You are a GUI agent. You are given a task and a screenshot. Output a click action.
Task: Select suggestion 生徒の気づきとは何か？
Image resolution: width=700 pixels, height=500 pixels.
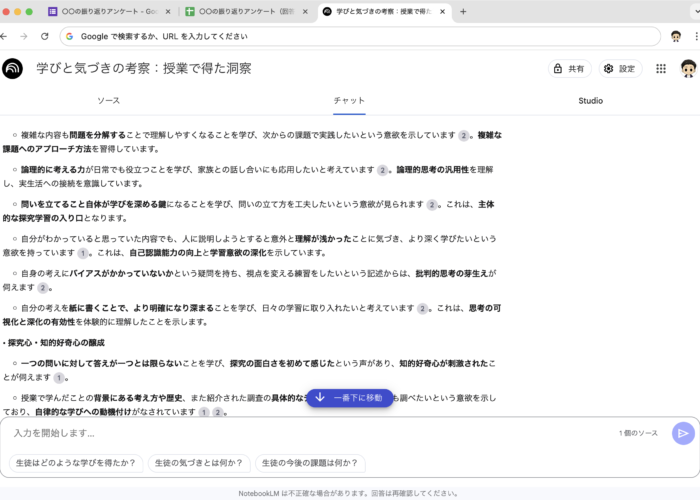coord(199,463)
